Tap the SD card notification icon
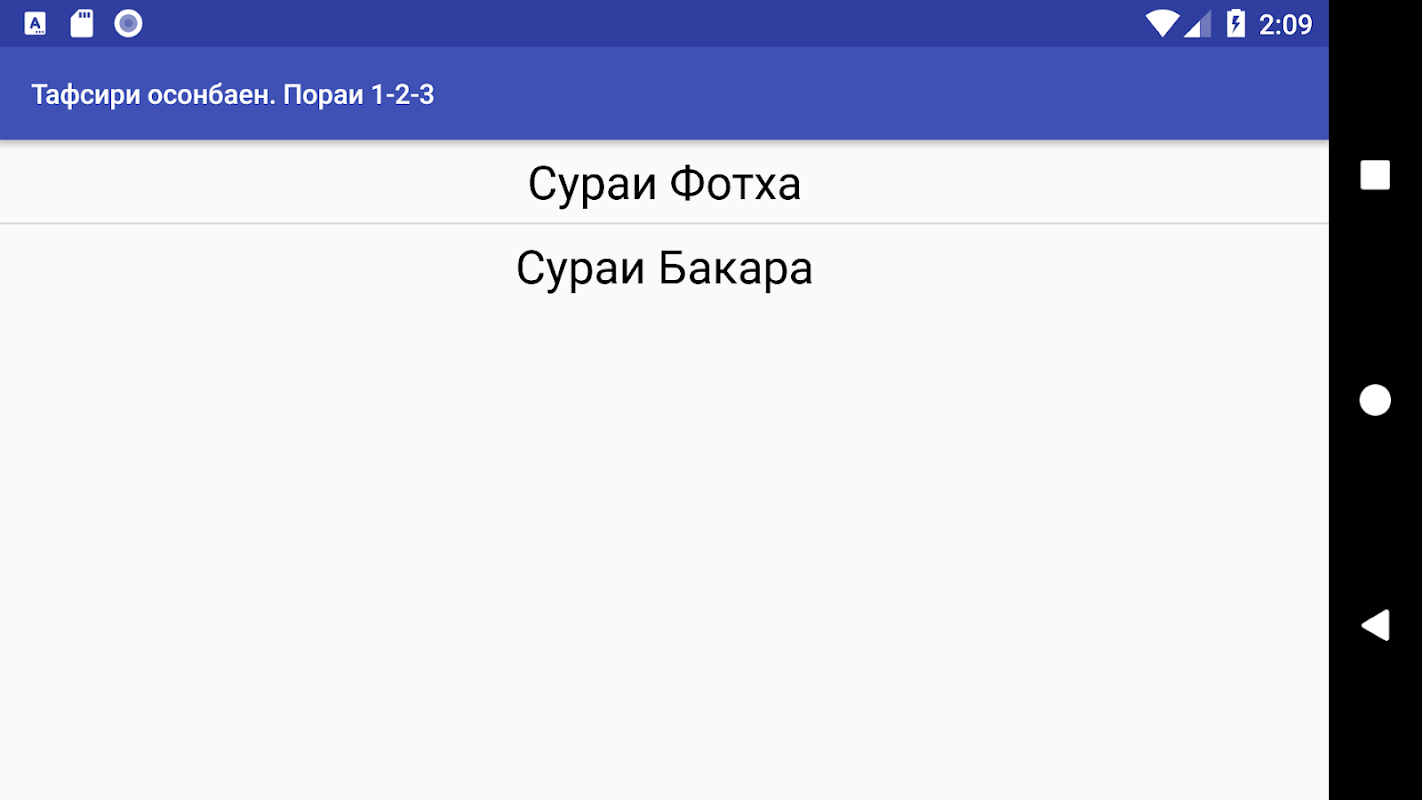This screenshot has width=1422, height=800. coord(82,23)
